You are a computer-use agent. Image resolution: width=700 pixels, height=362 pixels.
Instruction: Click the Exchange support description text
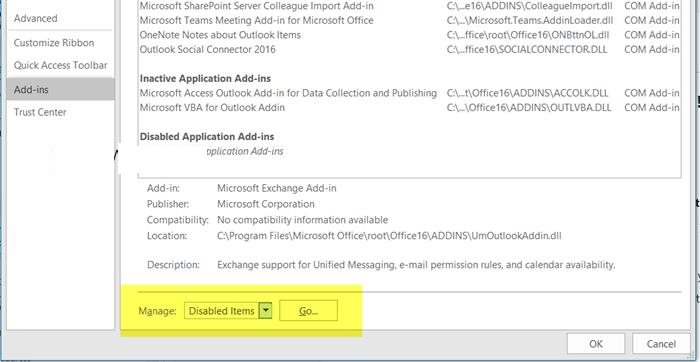(416, 265)
